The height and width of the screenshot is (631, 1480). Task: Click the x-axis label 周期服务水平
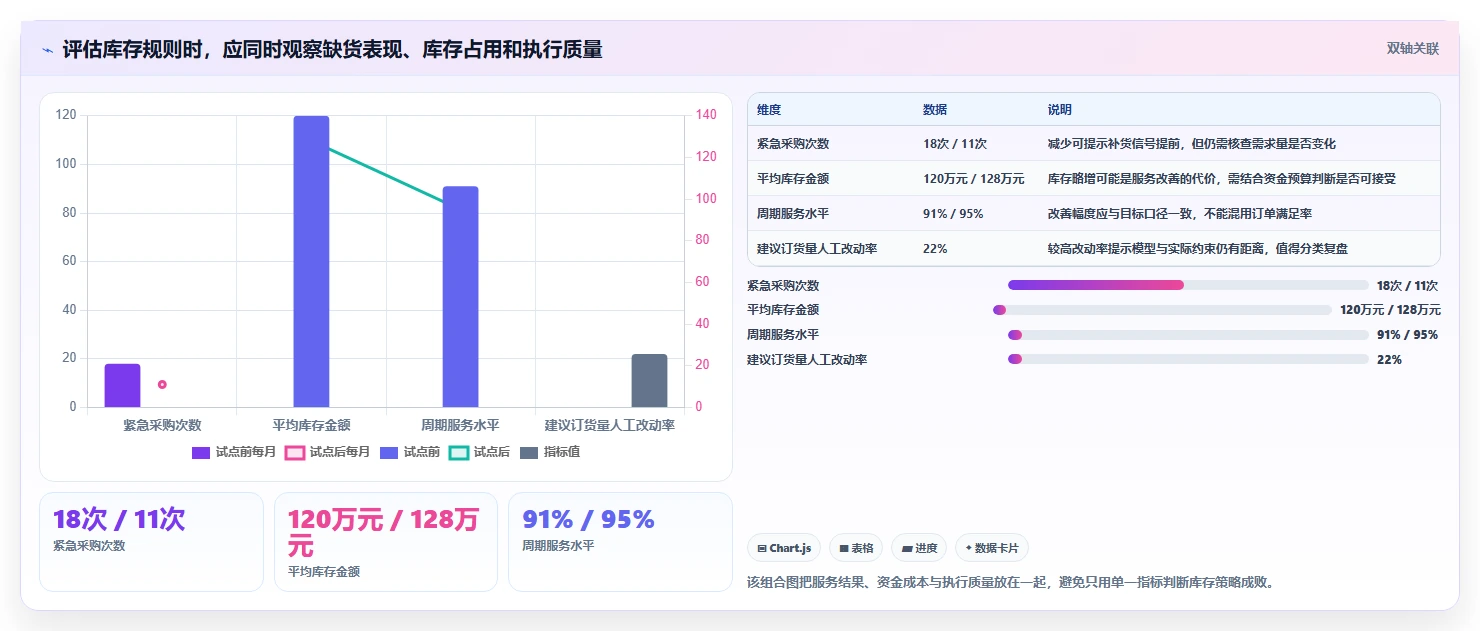(x=460, y=425)
